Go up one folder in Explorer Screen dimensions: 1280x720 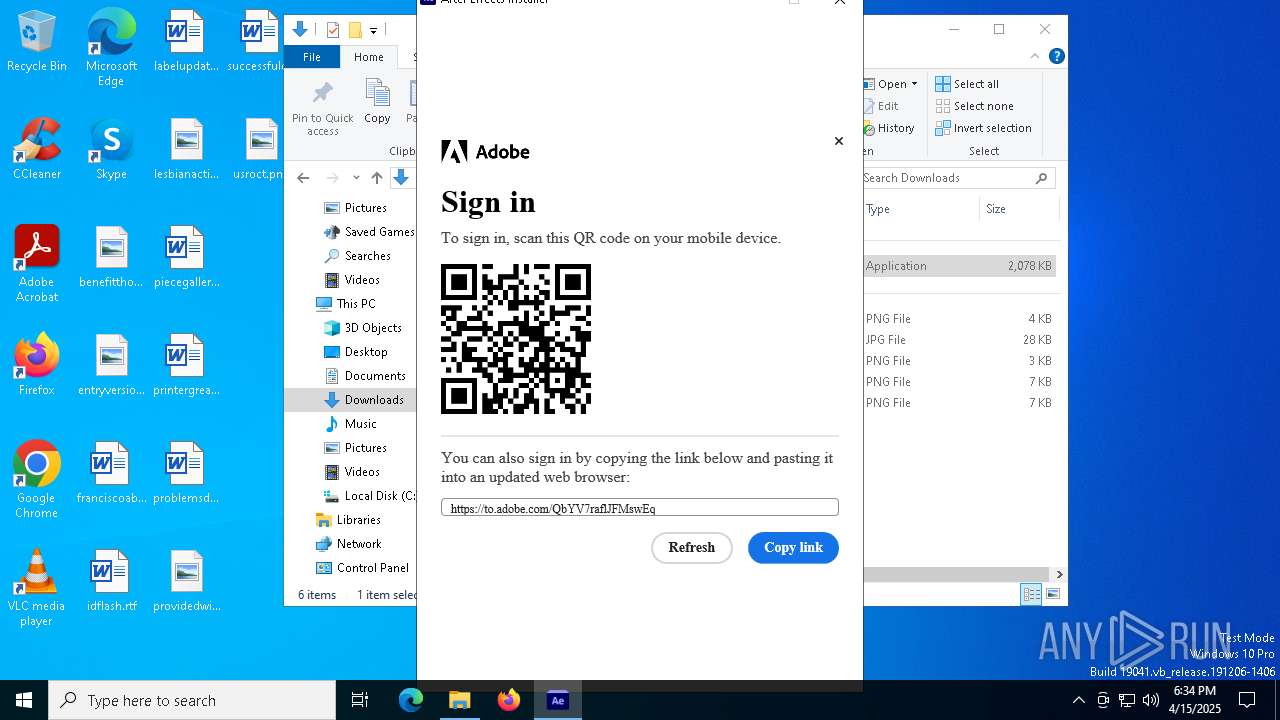[x=376, y=178]
